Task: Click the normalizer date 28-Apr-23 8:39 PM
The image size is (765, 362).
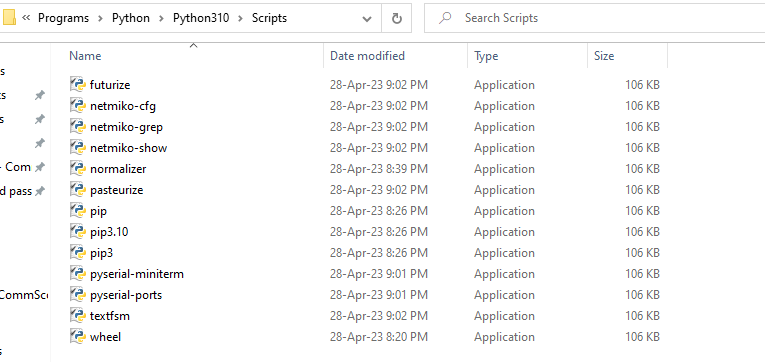Action: (379, 169)
